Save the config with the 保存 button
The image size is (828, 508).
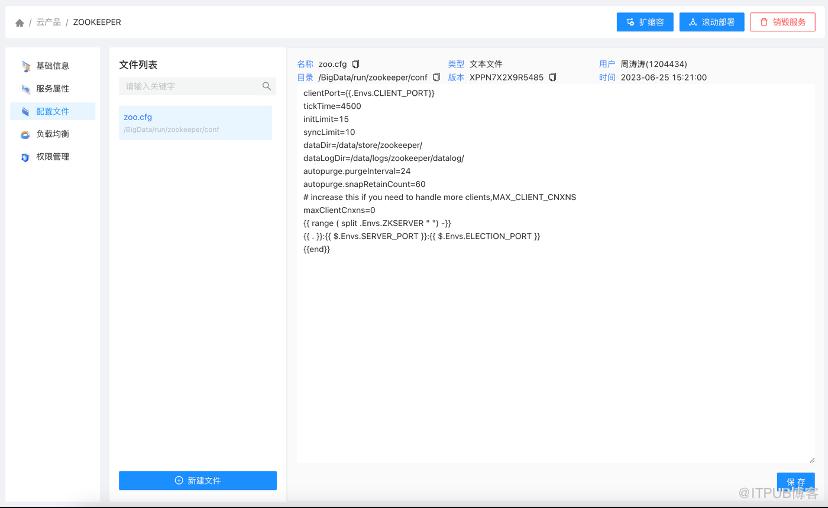point(795,481)
